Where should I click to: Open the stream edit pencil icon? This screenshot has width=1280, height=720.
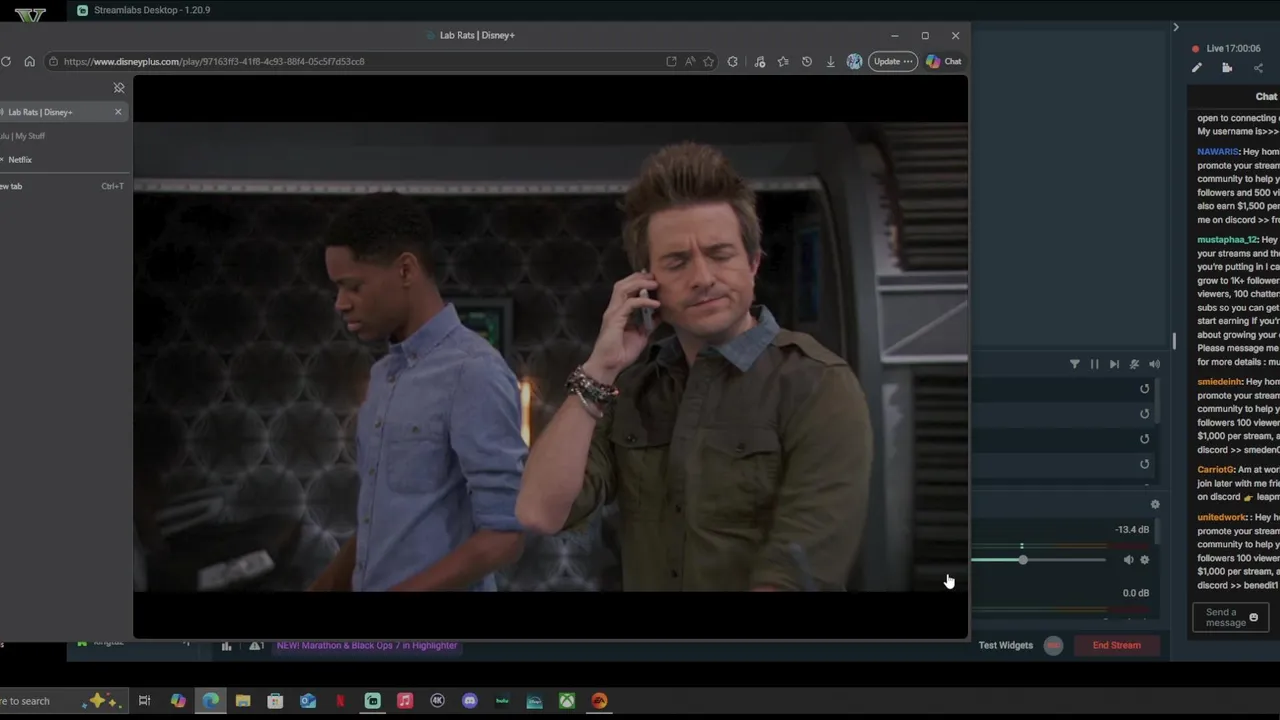coord(1196,68)
